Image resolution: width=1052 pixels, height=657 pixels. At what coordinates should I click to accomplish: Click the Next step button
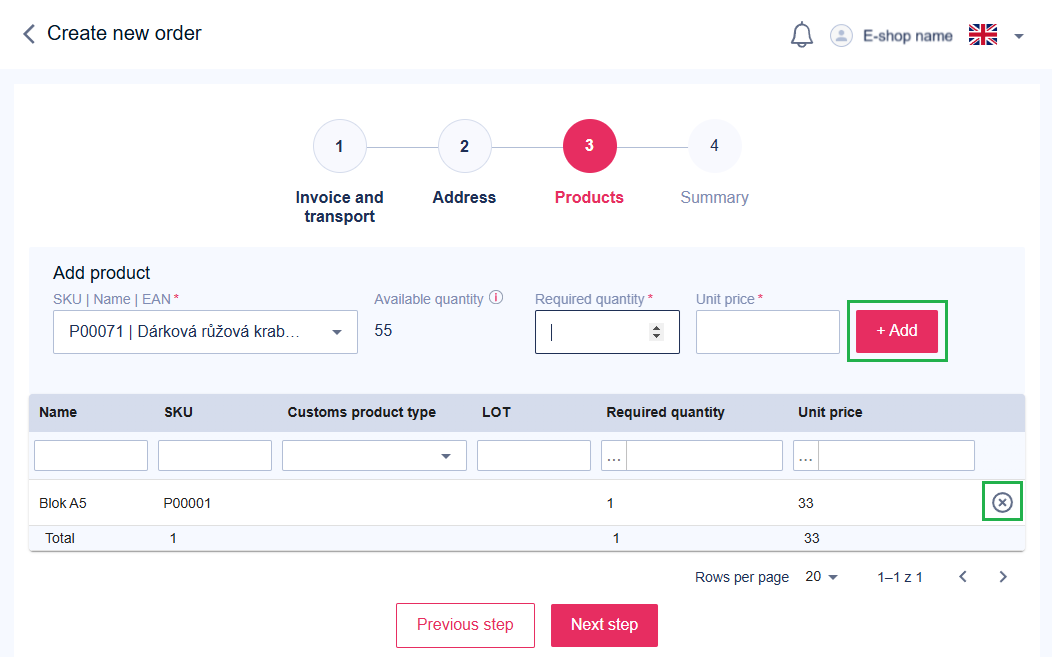(x=604, y=625)
